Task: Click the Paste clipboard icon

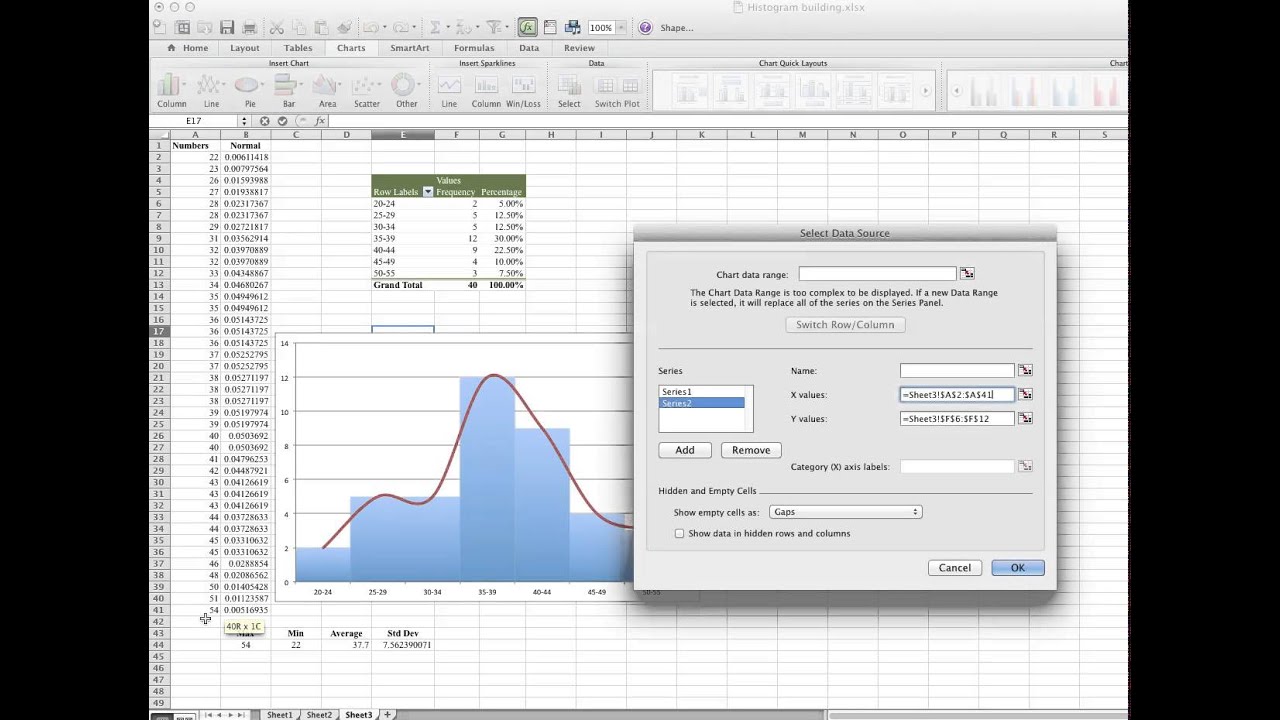Action: click(x=323, y=27)
